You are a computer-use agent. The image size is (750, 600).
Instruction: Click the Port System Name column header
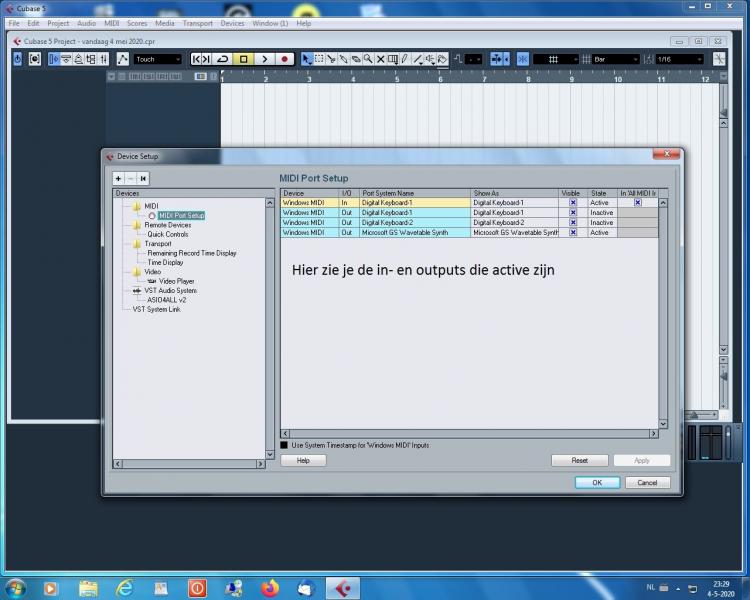click(x=414, y=193)
